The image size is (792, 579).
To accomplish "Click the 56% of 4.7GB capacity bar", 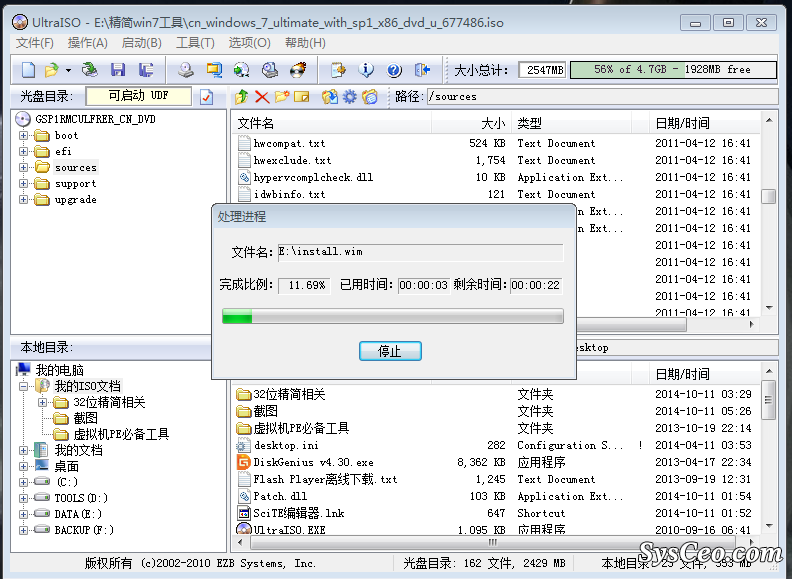I will [x=673, y=70].
